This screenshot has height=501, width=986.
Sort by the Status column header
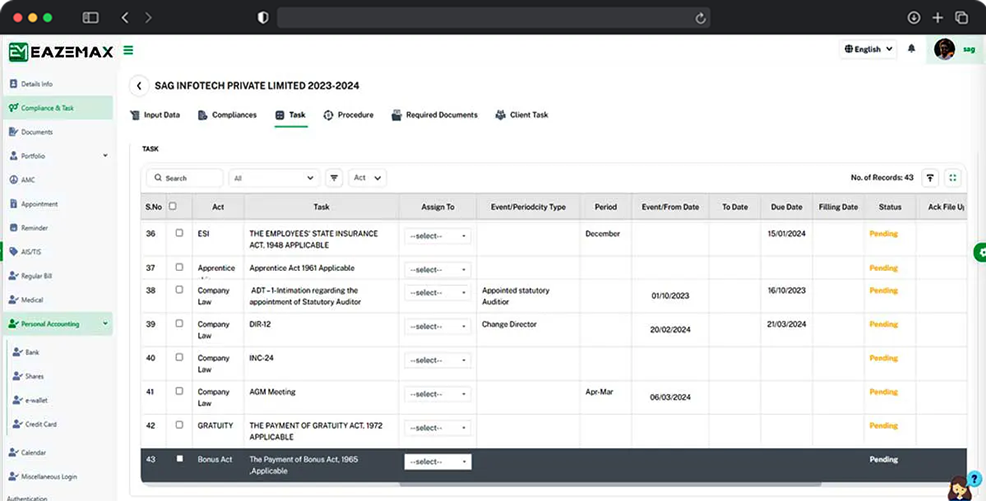[890, 207]
